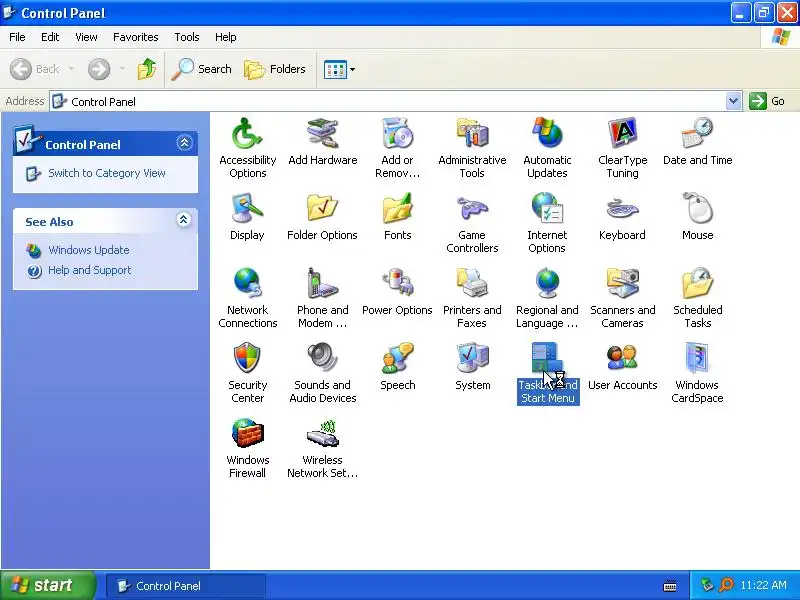Select Printers and Faxes icon
Image resolution: width=800 pixels, height=600 pixels.
(472, 283)
